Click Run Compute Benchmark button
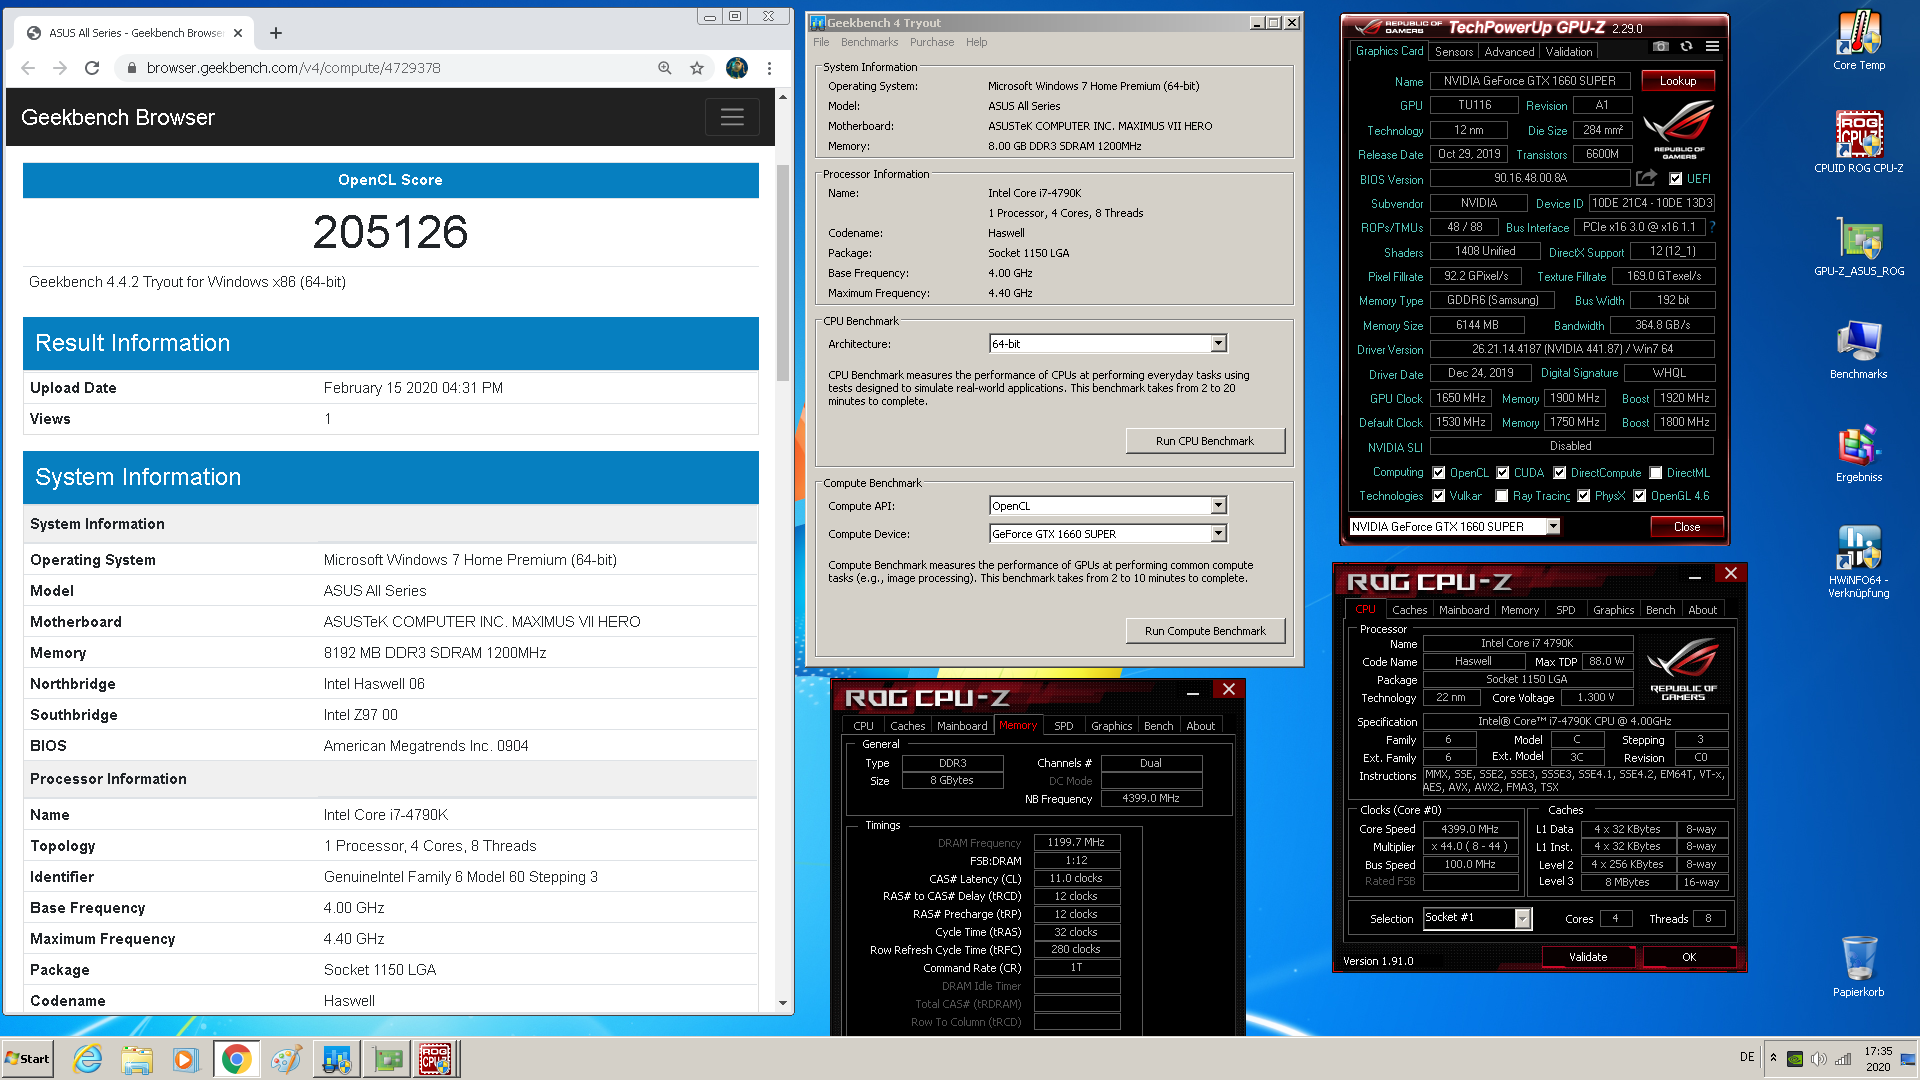 (1205, 631)
